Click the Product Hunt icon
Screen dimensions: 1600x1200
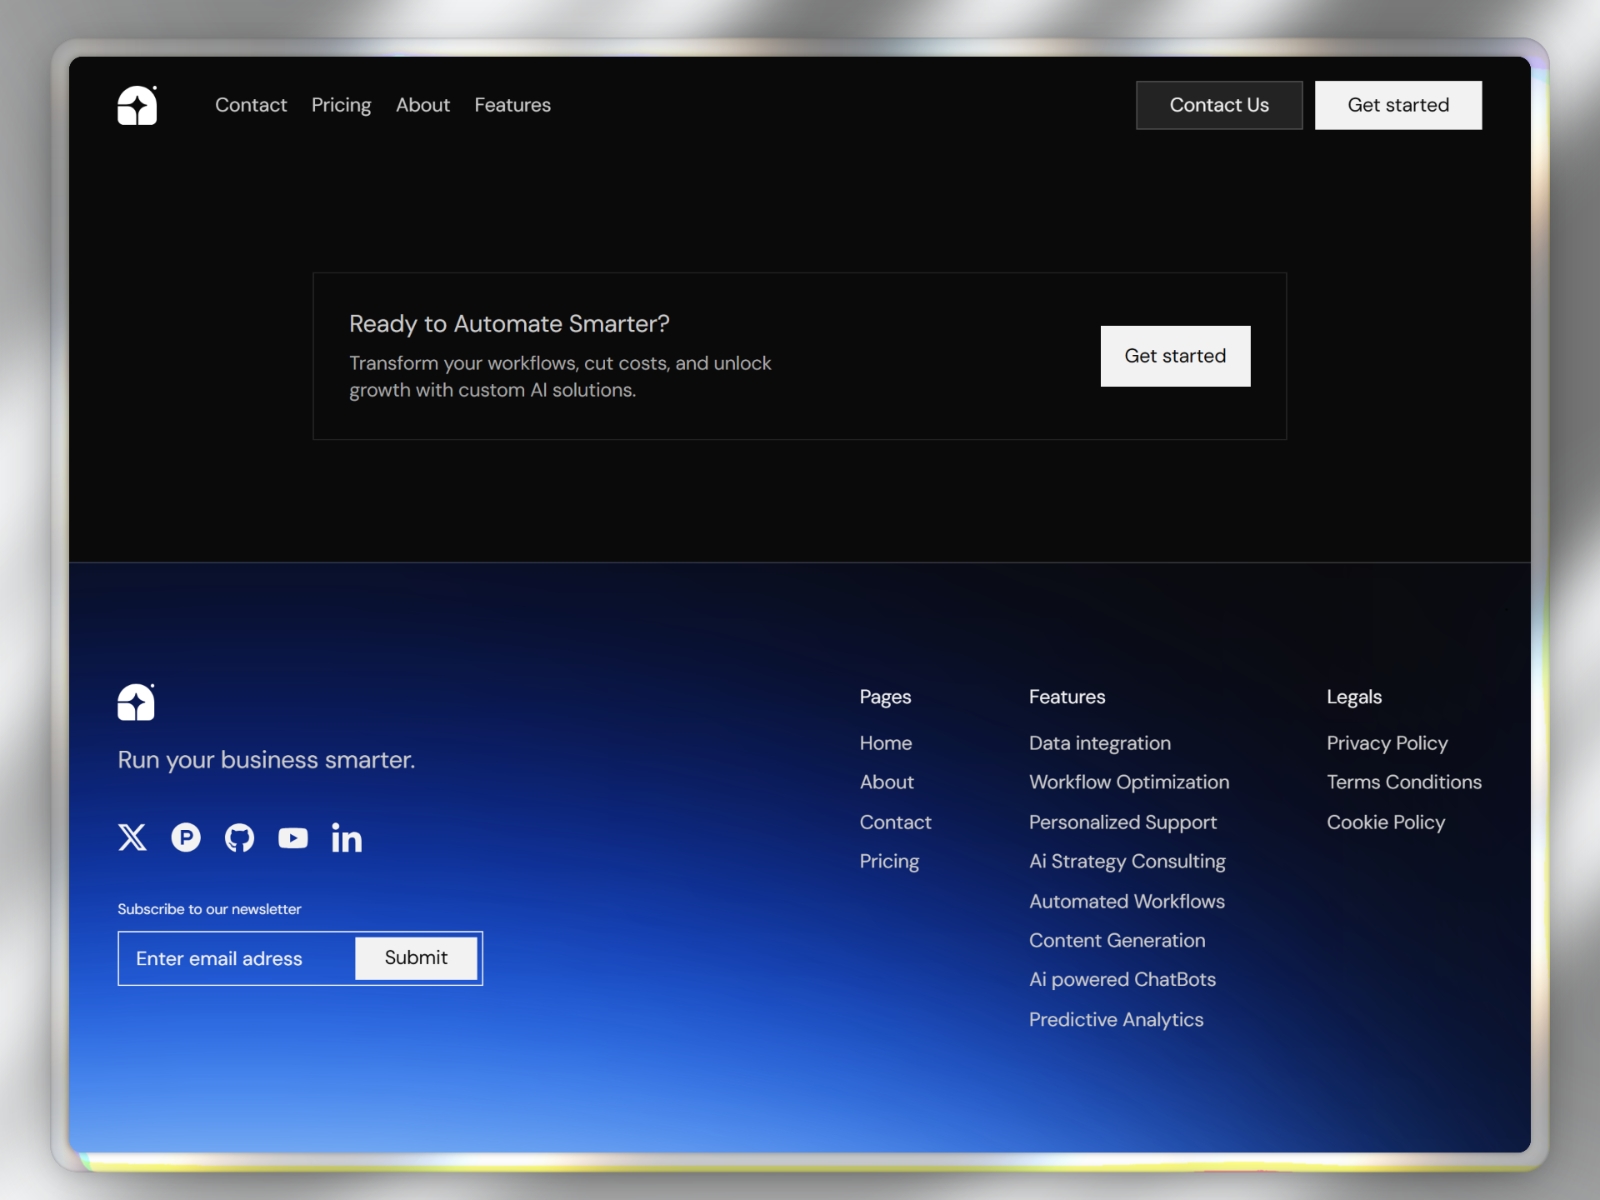point(186,838)
